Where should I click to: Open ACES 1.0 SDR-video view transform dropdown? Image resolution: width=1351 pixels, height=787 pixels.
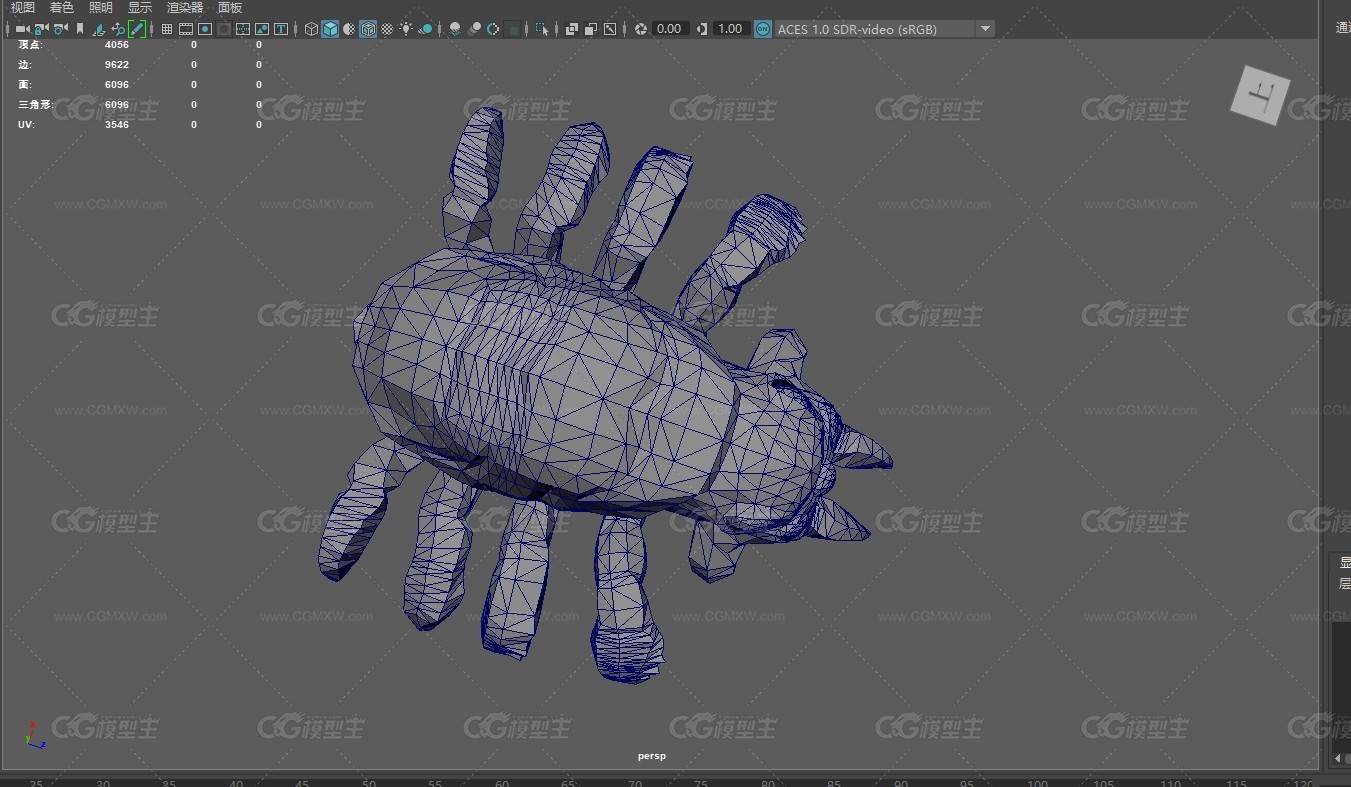[x=885, y=29]
